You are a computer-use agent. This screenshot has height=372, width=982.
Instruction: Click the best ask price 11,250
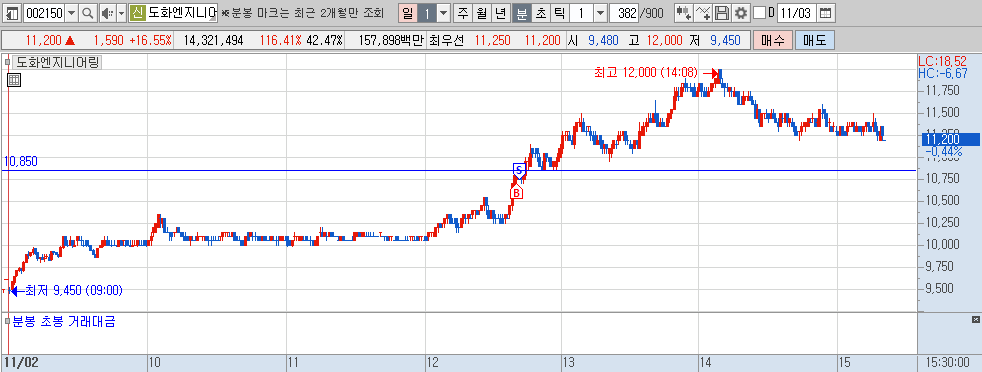coord(492,41)
